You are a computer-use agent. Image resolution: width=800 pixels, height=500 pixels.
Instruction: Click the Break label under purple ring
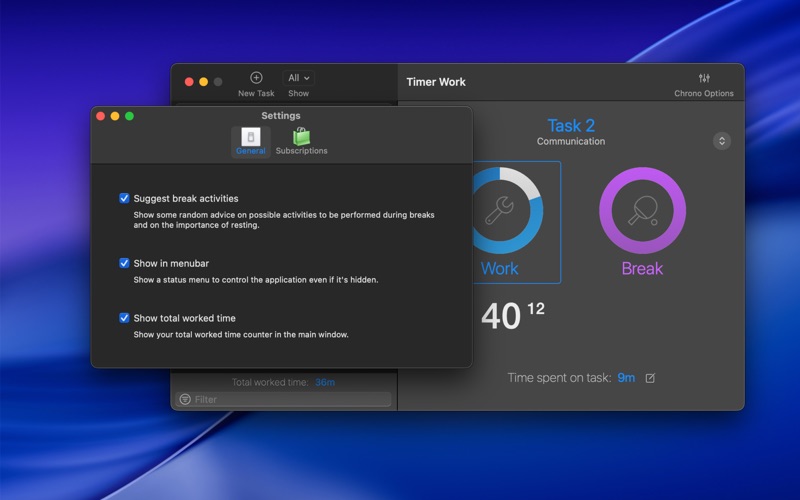tap(642, 268)
